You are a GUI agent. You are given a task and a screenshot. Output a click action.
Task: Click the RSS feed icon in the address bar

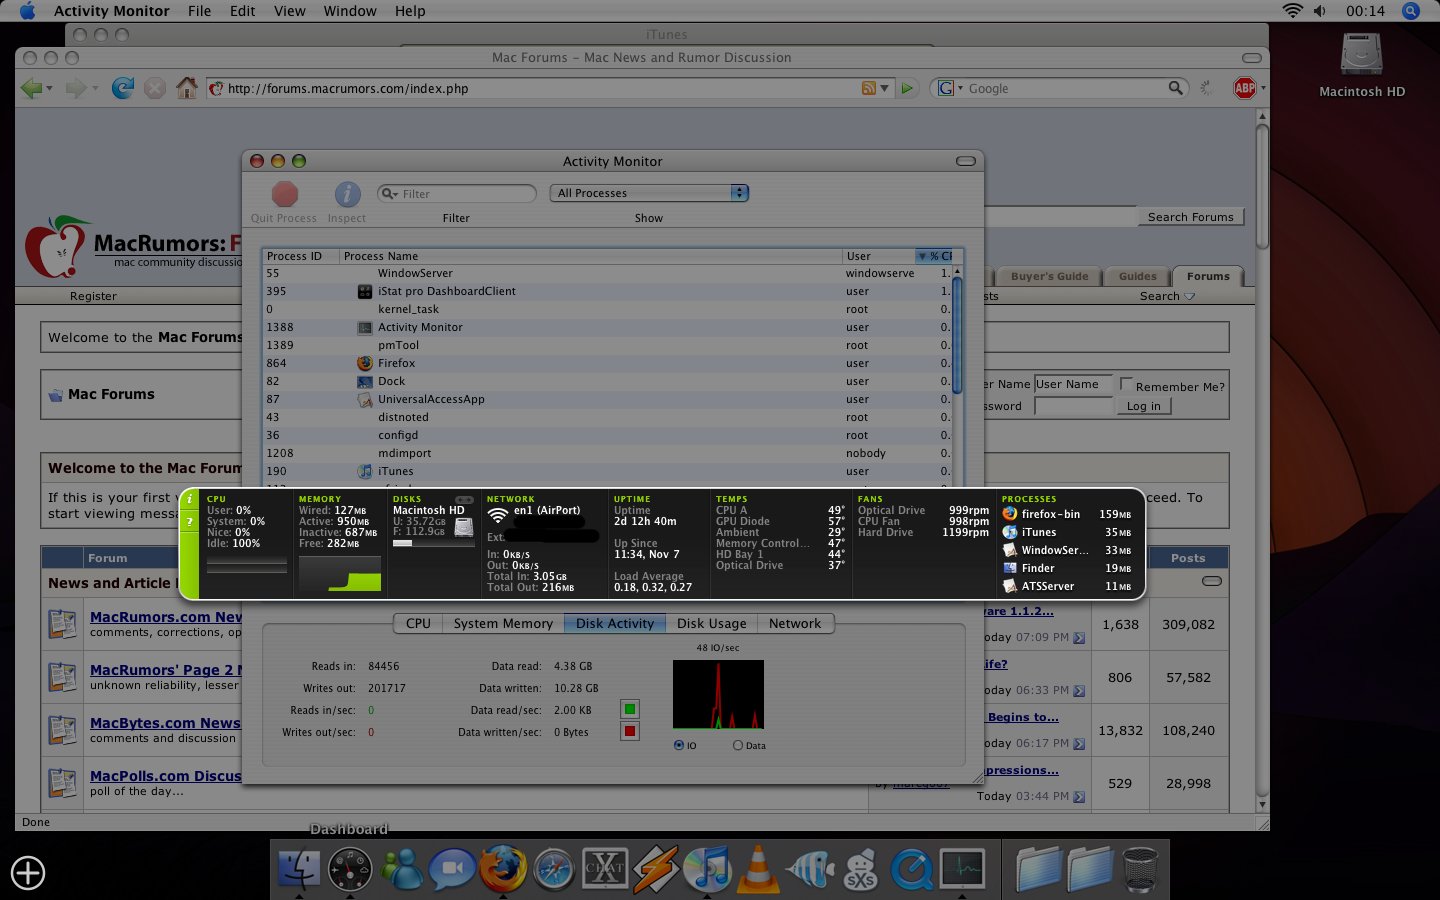point(869,88)
